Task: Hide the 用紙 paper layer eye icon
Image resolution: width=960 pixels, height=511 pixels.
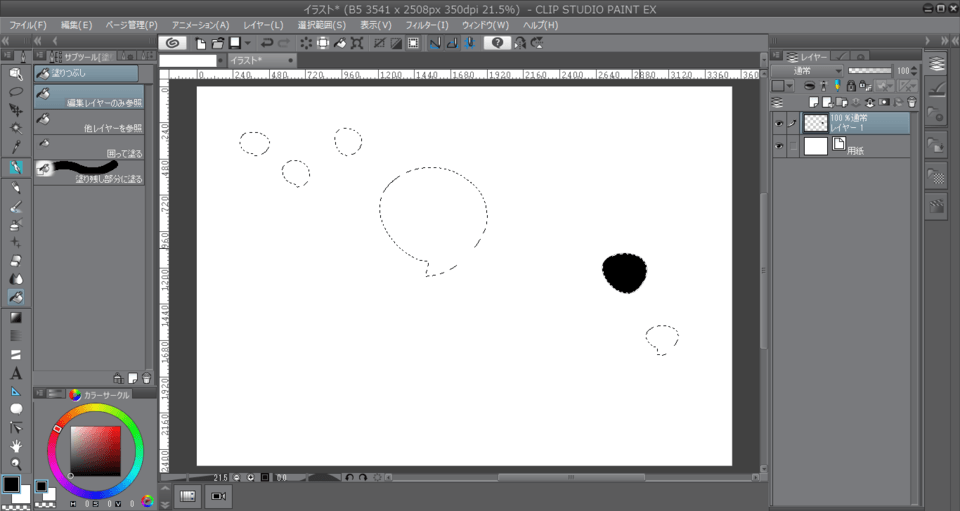Action: pos(778,146)
